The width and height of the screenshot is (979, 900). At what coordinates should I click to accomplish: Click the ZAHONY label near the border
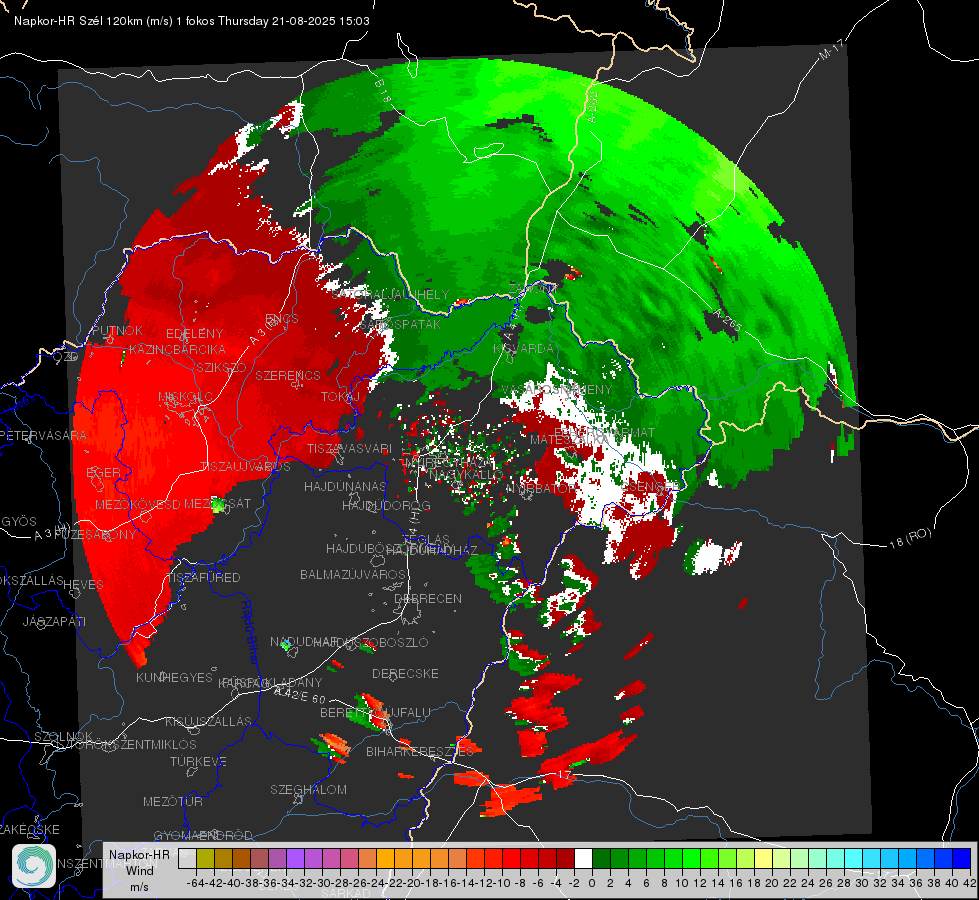pos(533,289)
